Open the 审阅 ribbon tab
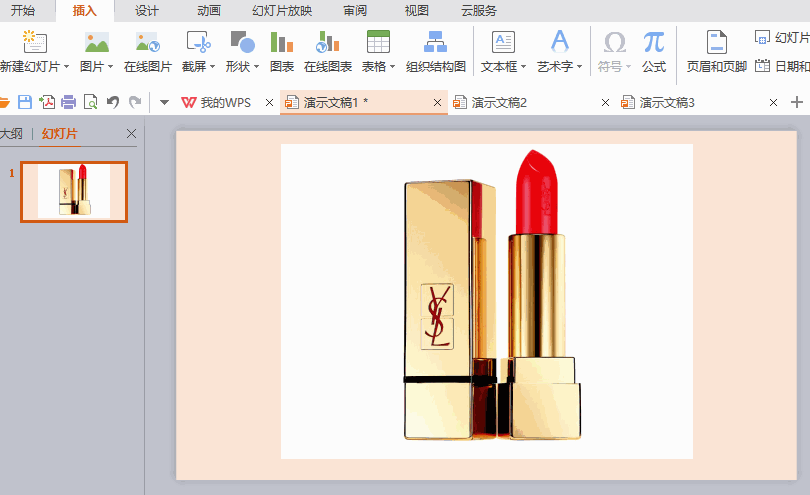 click(355, 10)
